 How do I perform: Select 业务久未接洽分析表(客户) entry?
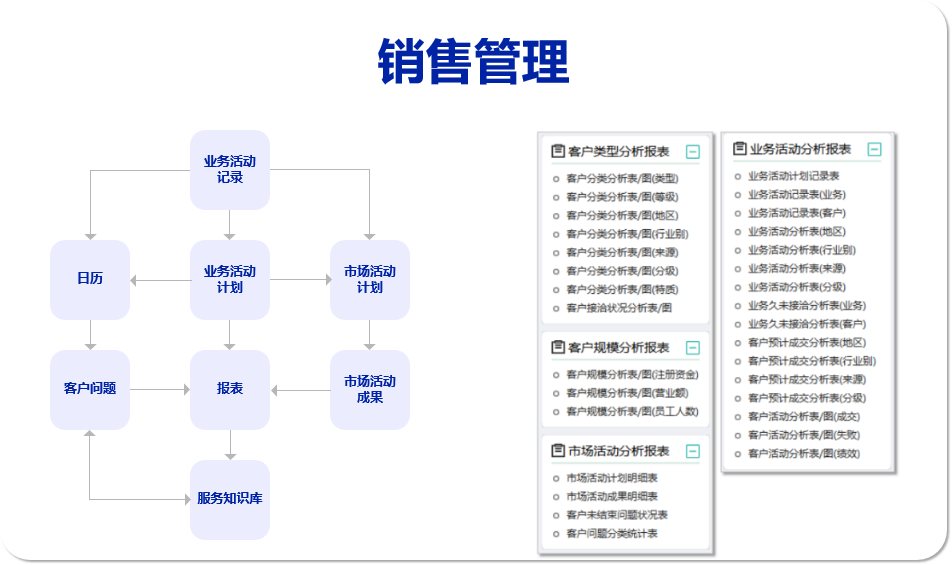pyautogui.click(x=807, y=324)
